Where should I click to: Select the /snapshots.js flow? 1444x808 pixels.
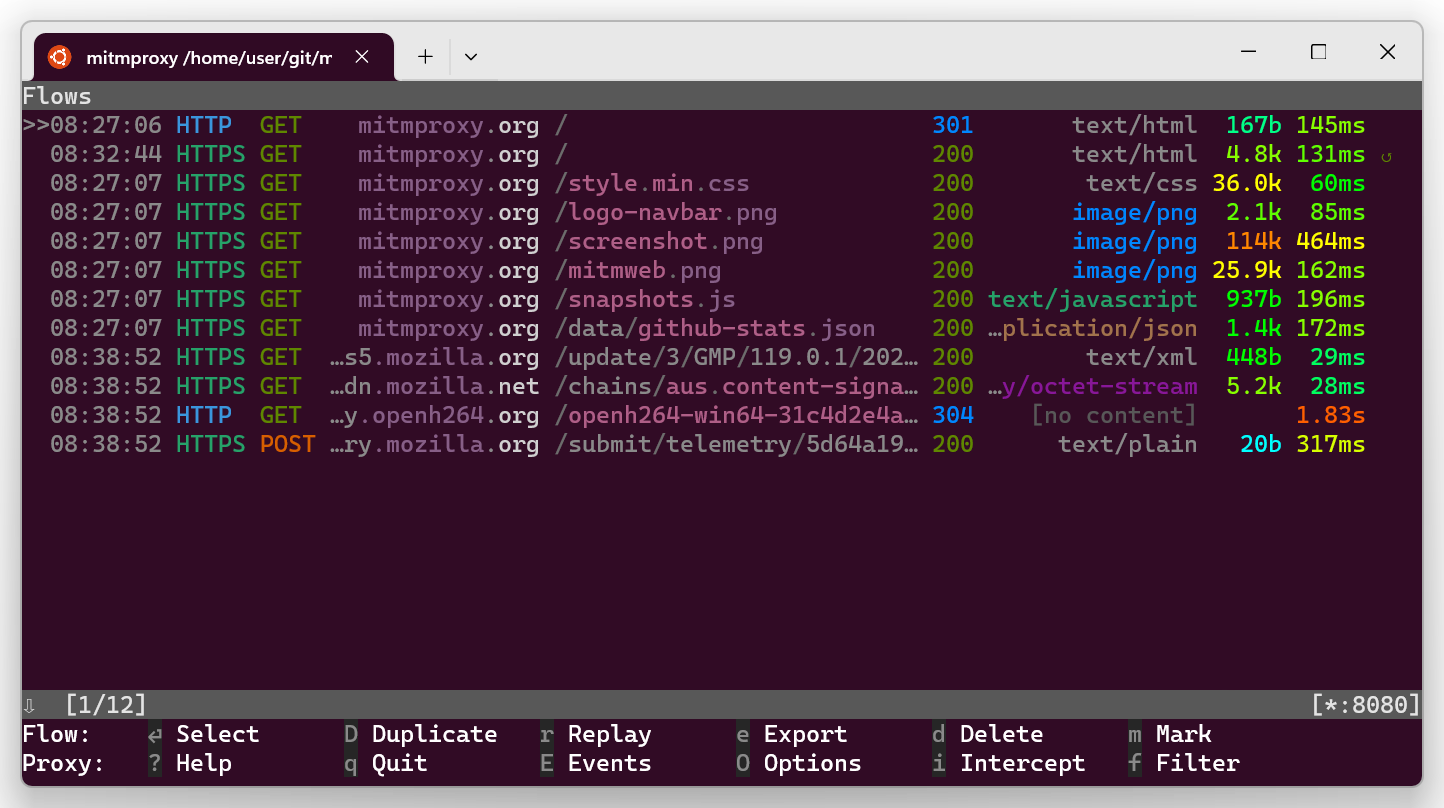coord(722,299)
